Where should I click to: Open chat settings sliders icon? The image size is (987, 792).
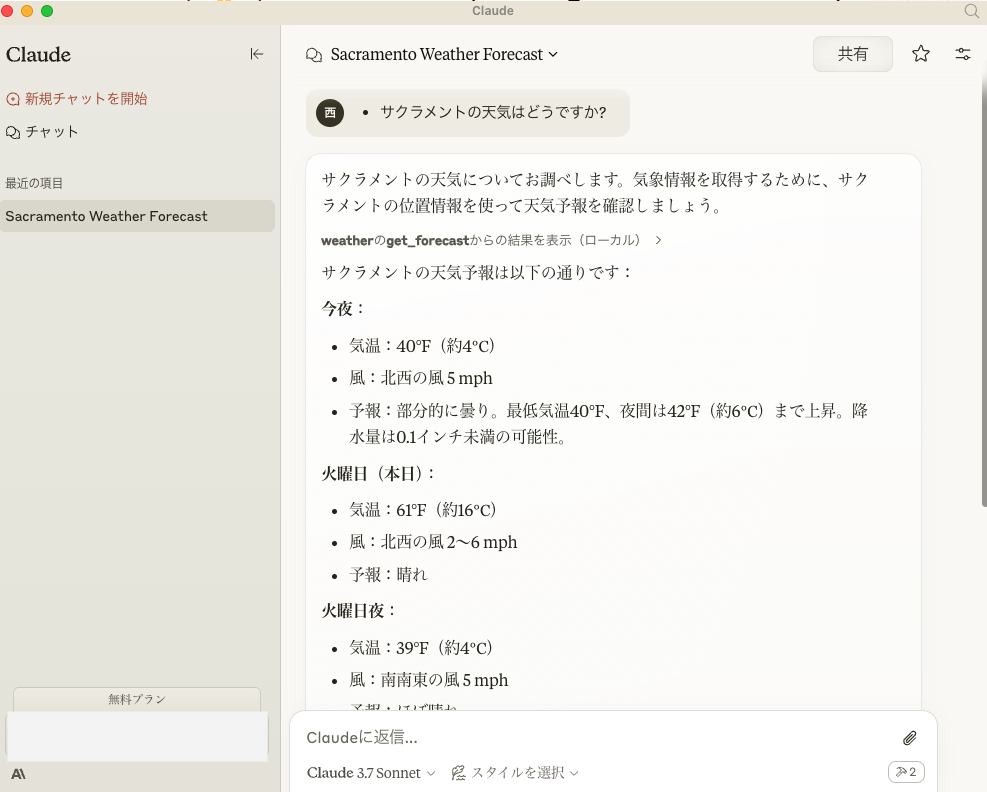click(962, 54)
